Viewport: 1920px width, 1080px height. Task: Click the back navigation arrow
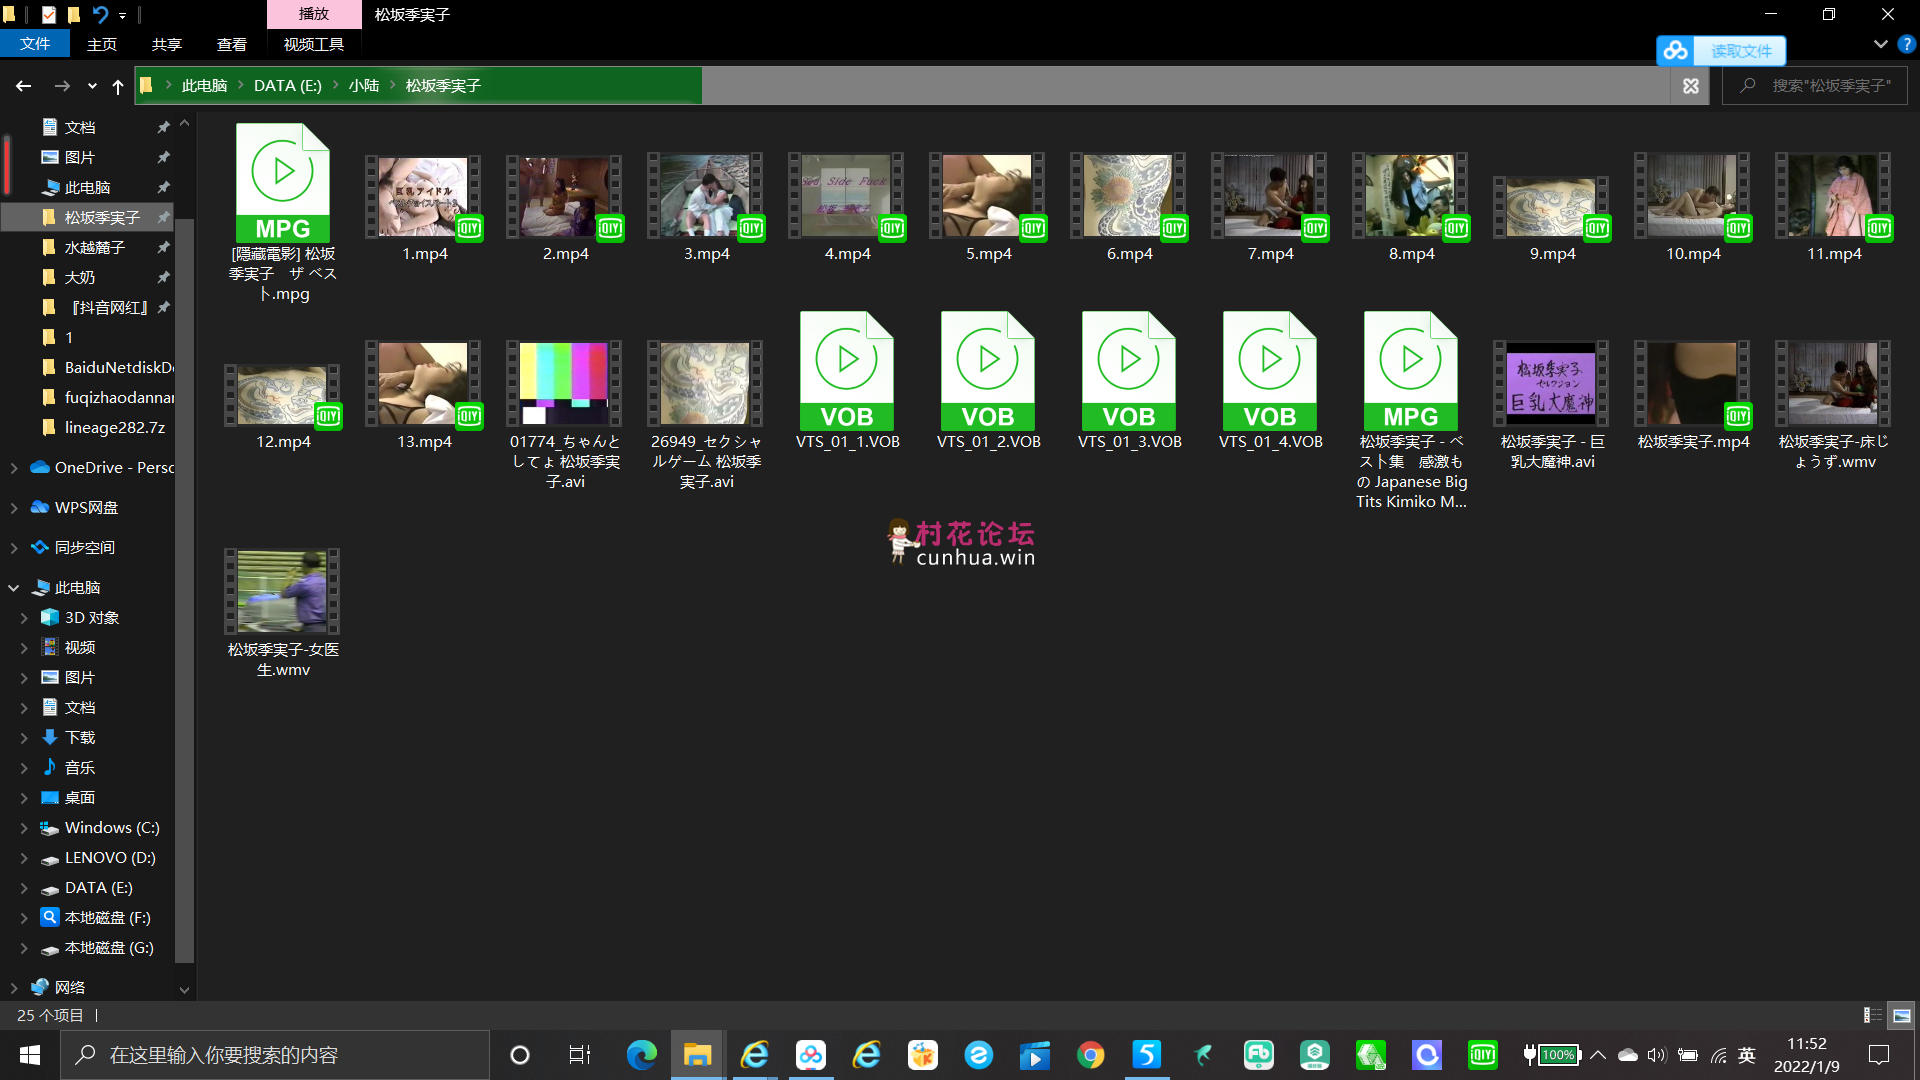click(x=23, y=86)
